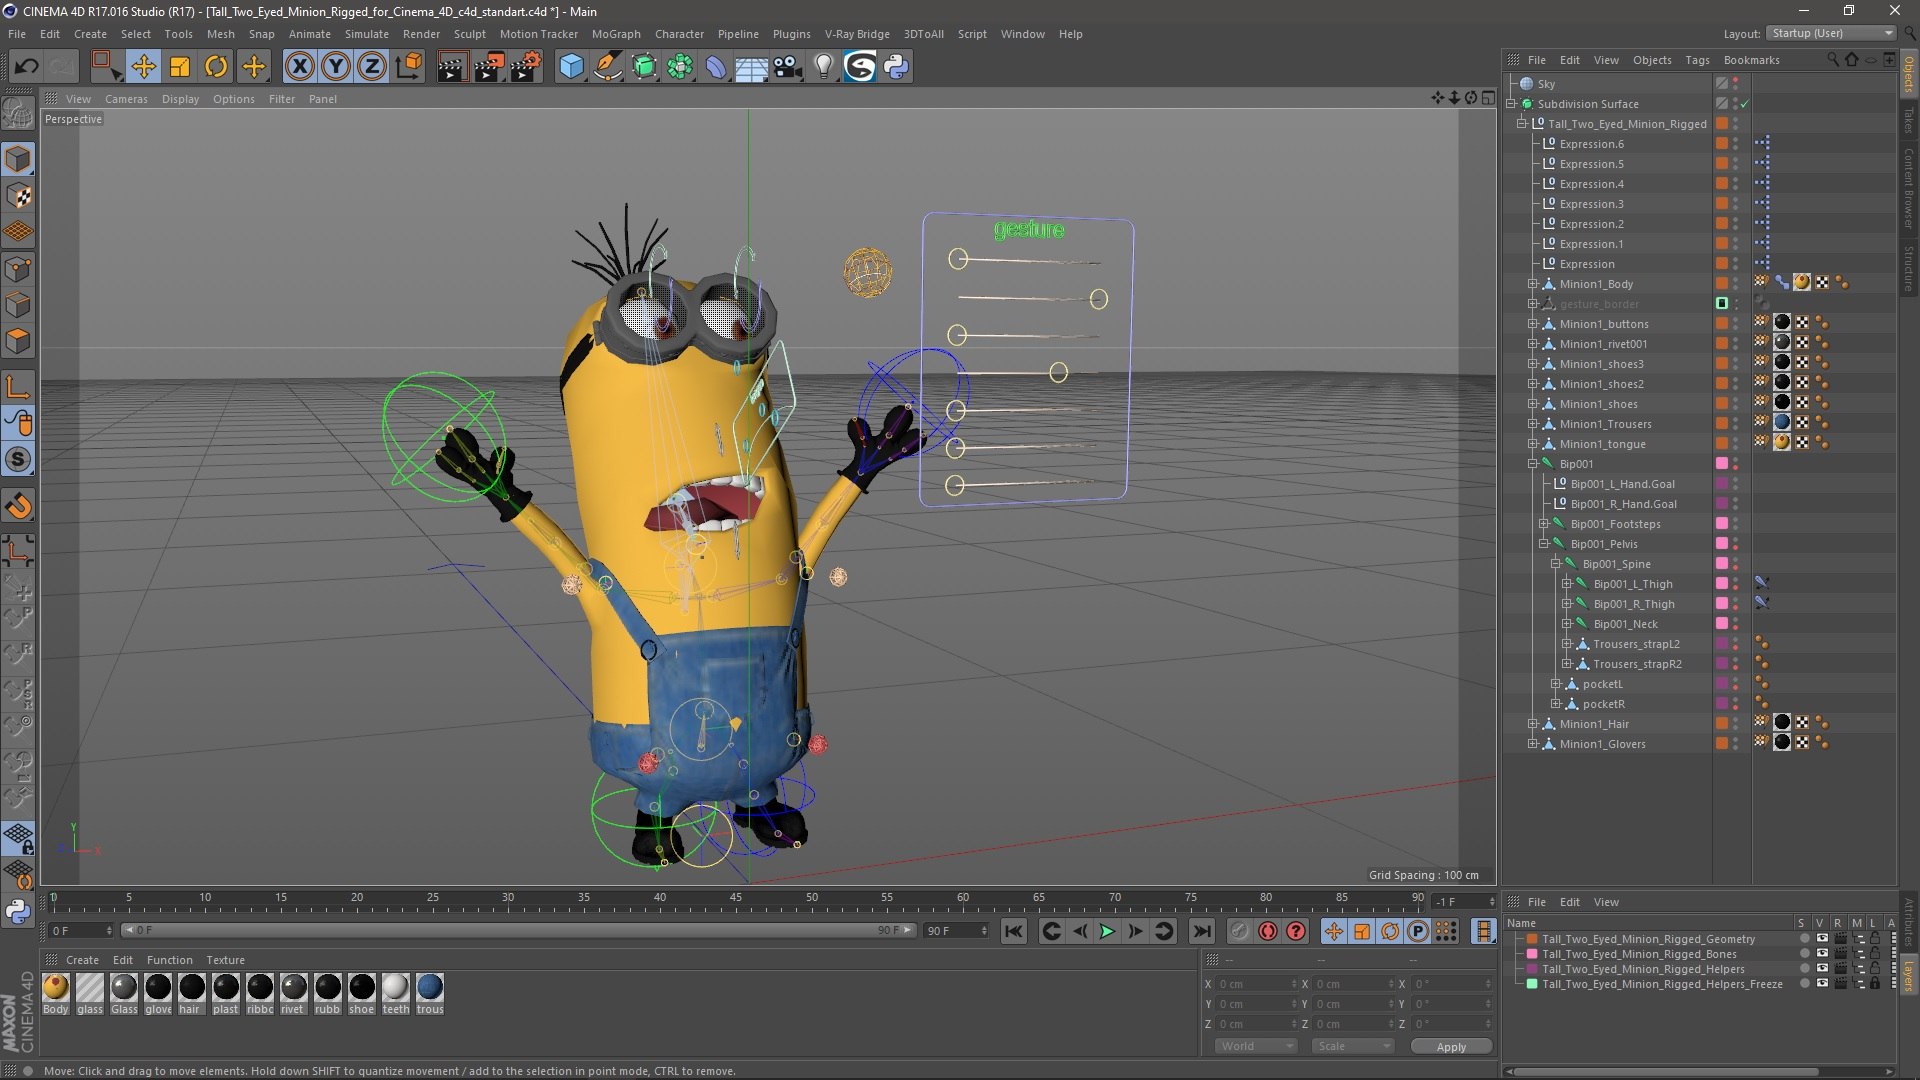The width and height of the screenshot is (1920, 1080).
Task: Add a Light object icon
Action: (x=823, y=67)
